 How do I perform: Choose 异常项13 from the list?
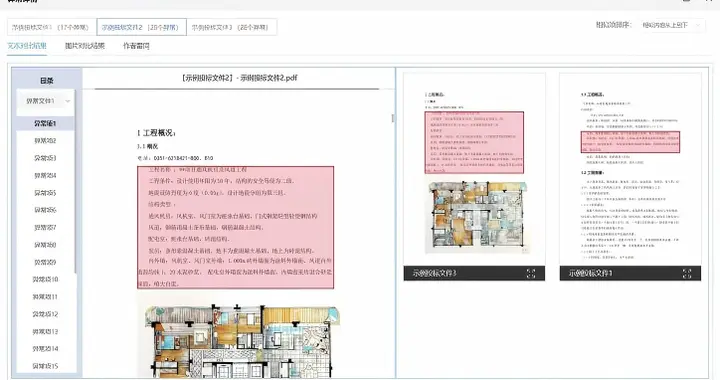(x=45, y=332)
